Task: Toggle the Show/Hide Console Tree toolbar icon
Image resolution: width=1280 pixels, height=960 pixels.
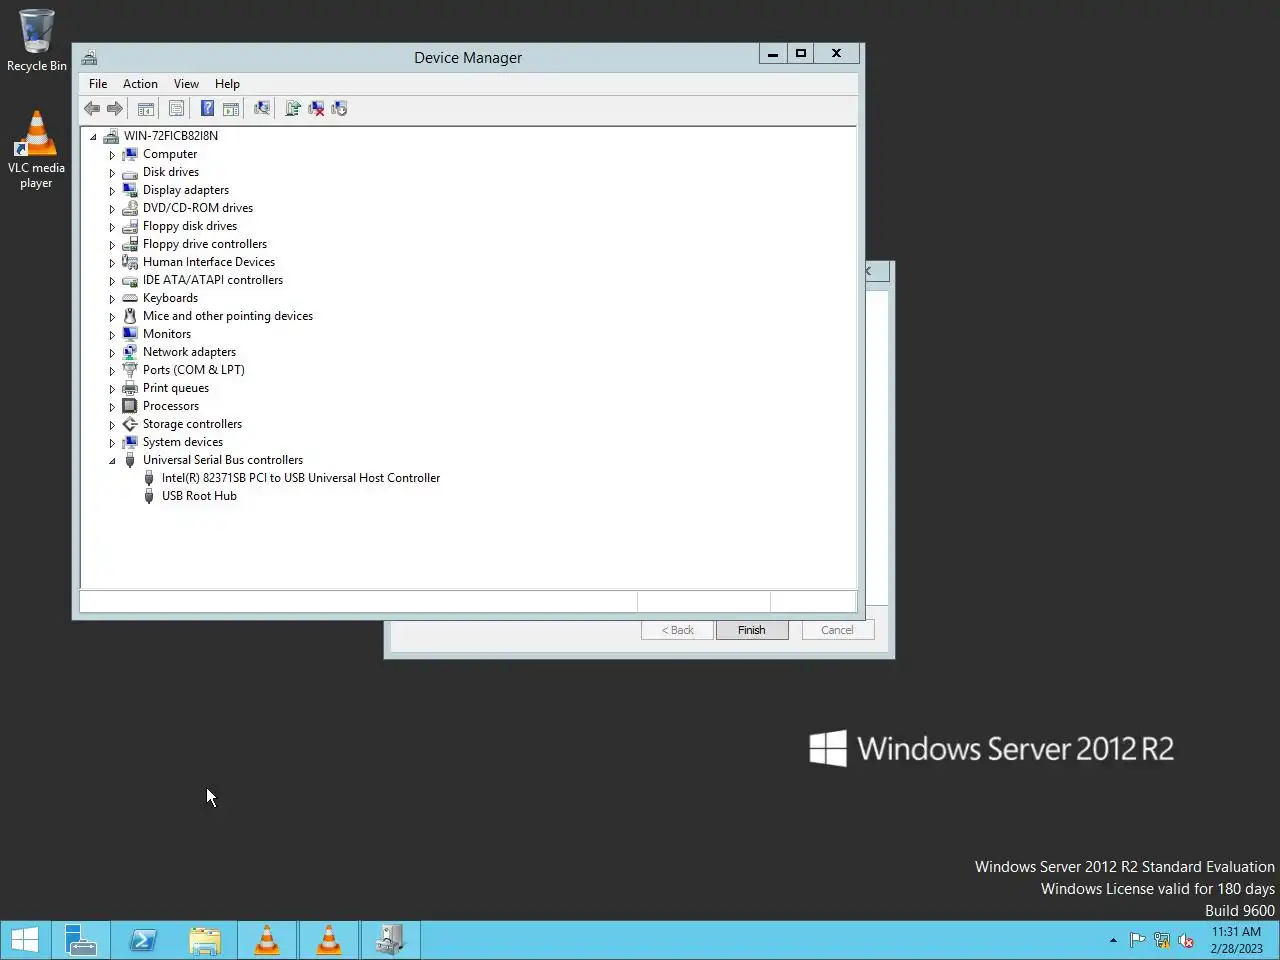Action: [146, 109]
